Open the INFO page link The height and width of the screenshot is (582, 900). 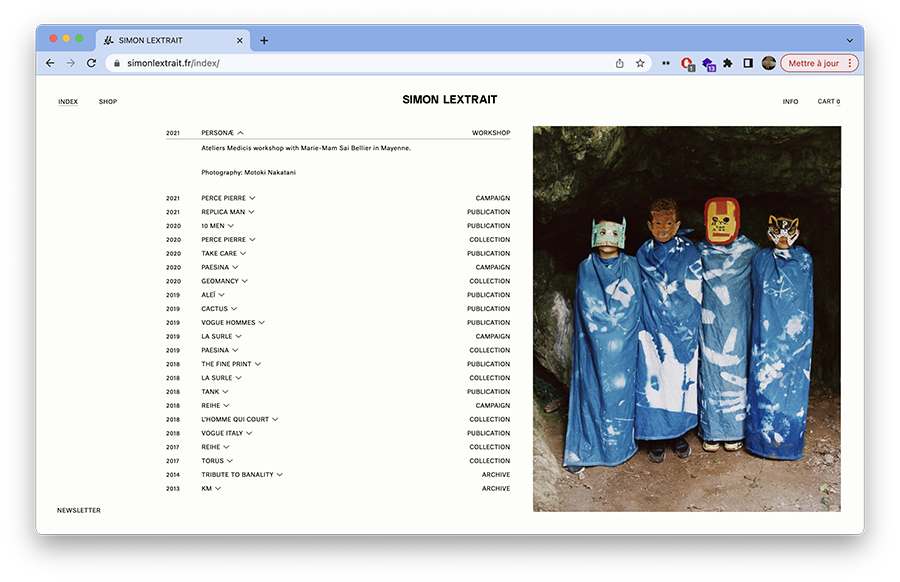(x=790, y=102)
